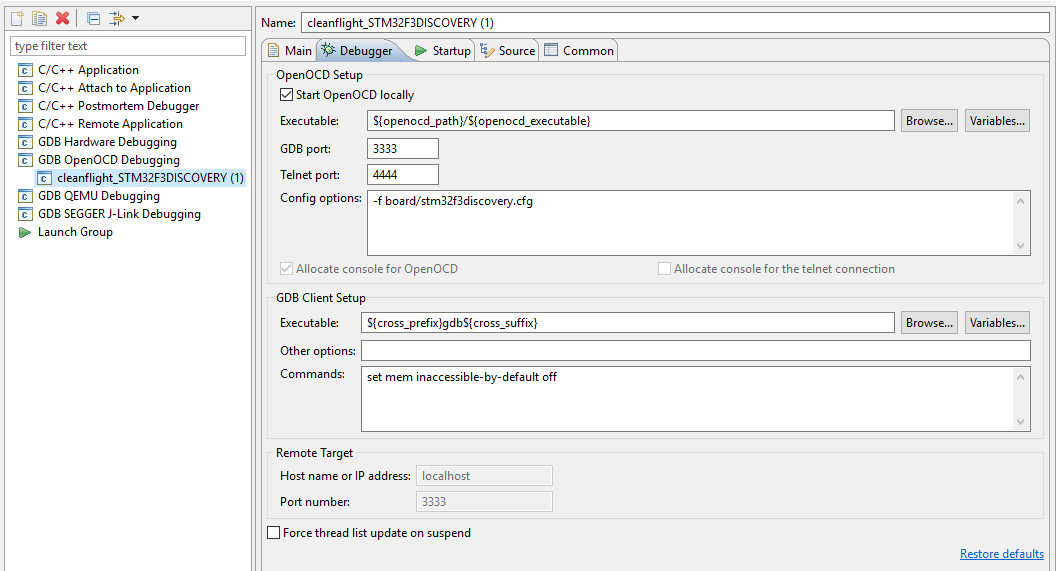This screenshot has height=571, width=1056.
Task: Collapse all configurations in the tree
Action: (x=93, y=18)
